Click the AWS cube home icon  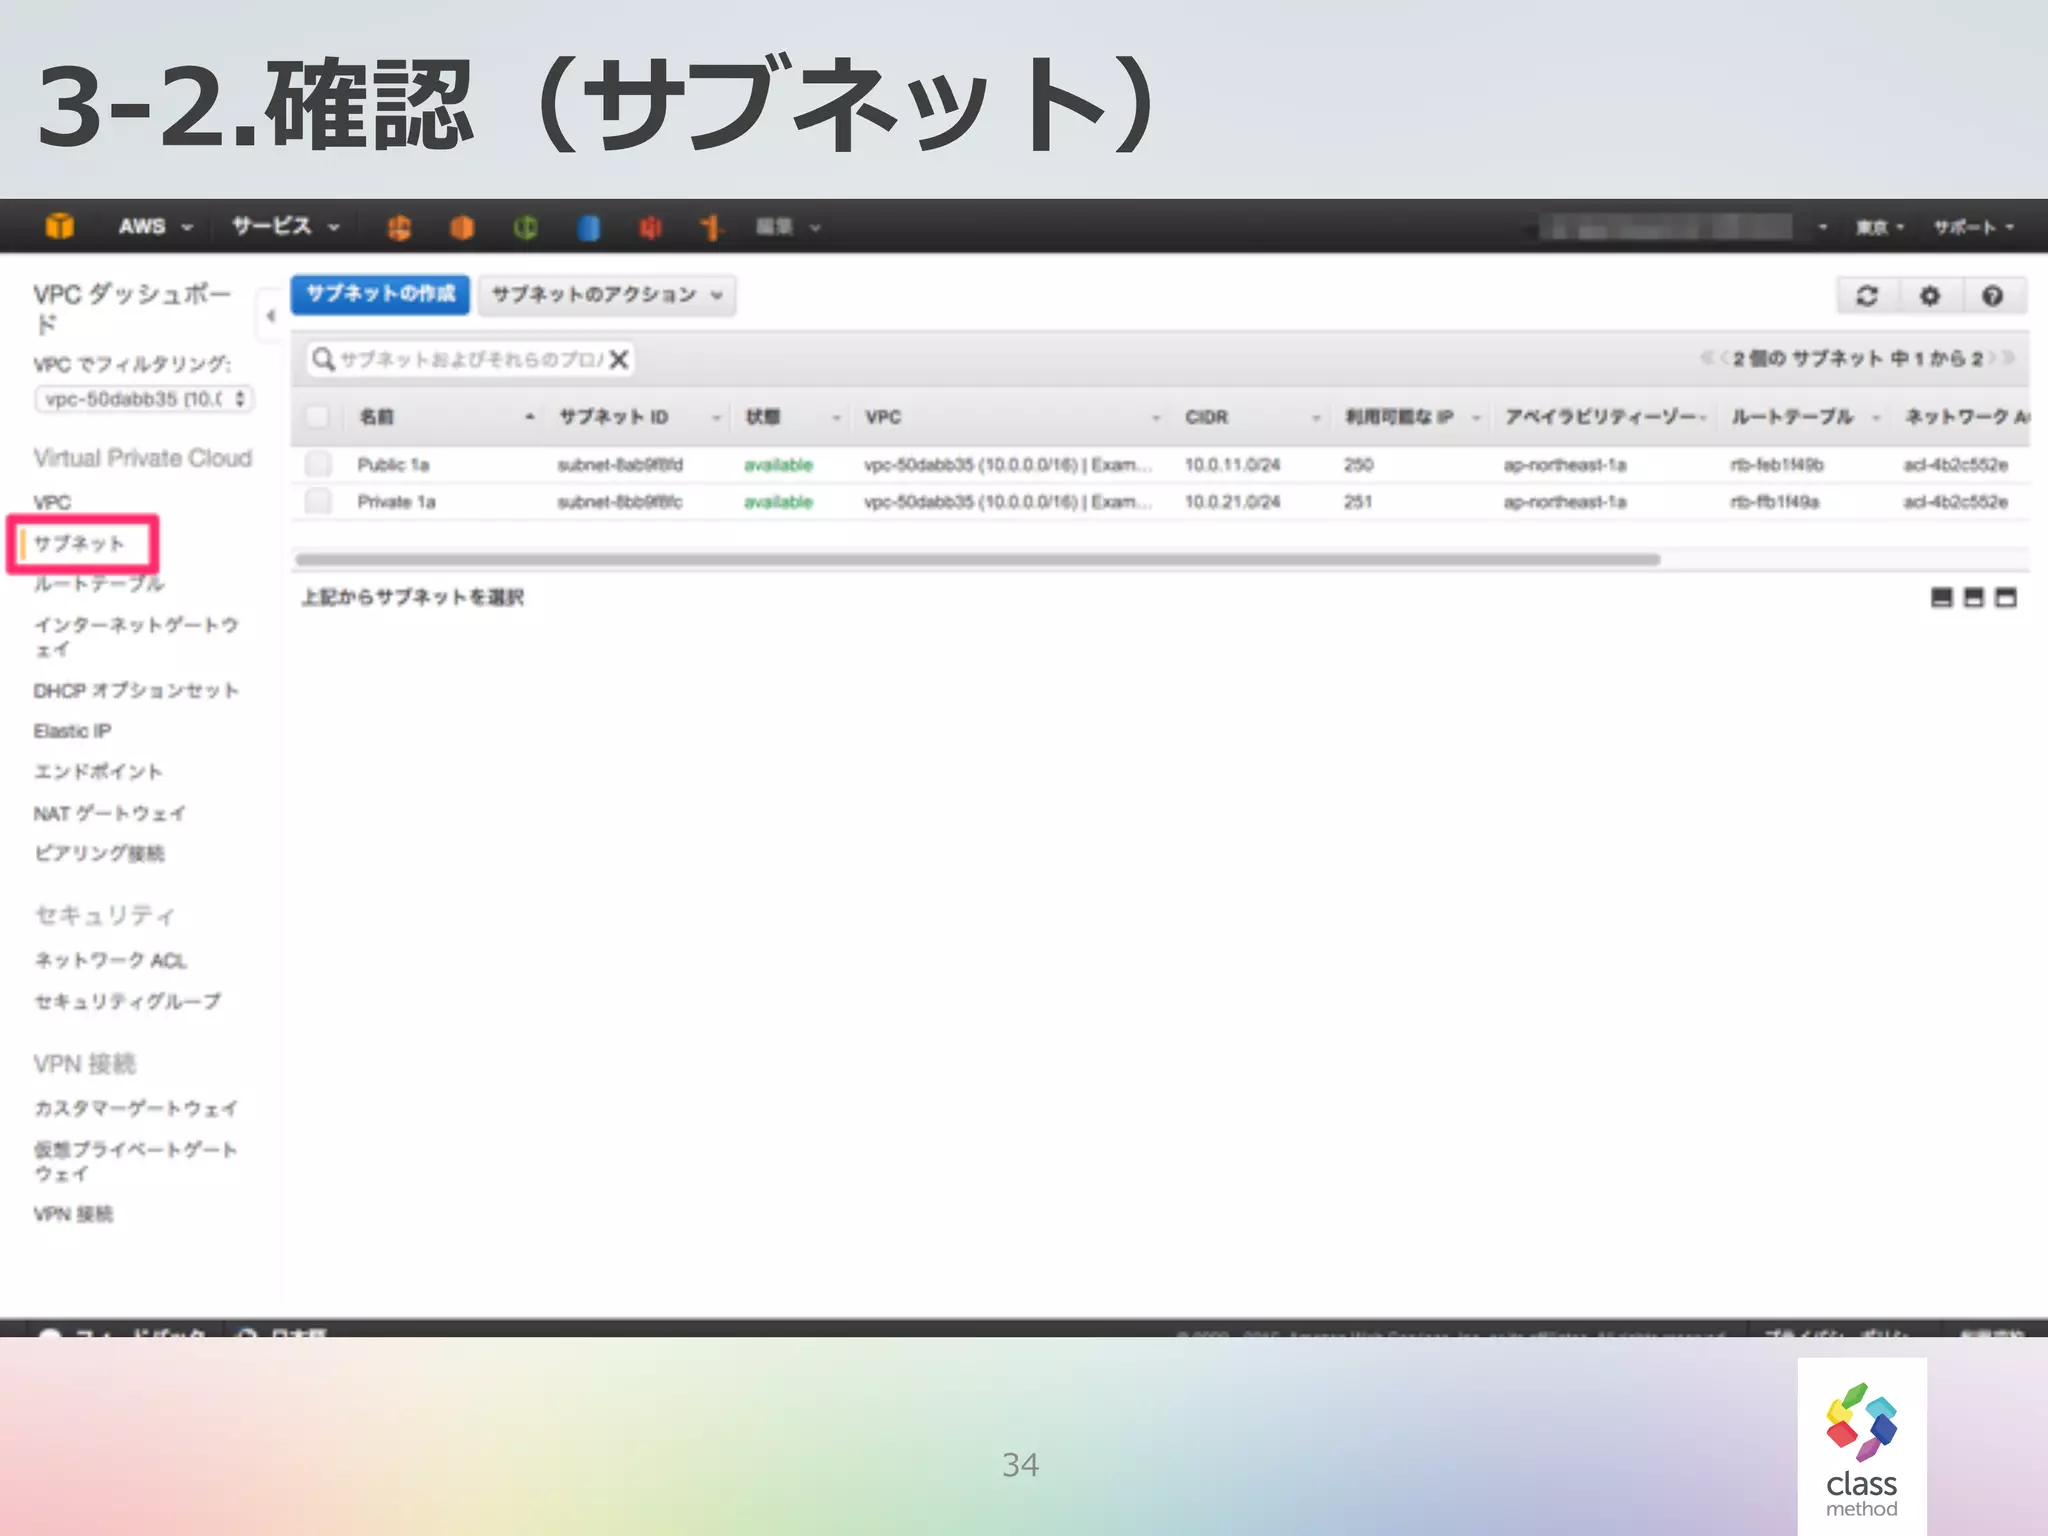(60, 226)
